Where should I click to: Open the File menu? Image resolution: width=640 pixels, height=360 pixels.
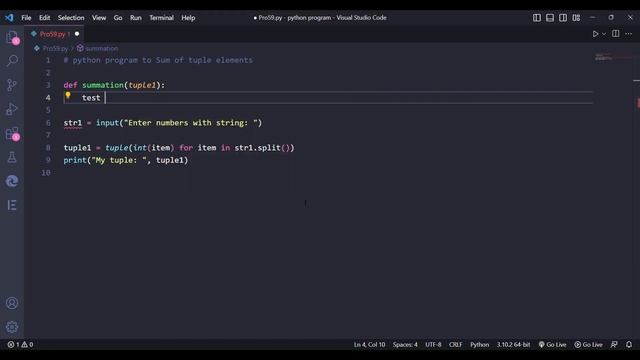[x=26, y=18]
